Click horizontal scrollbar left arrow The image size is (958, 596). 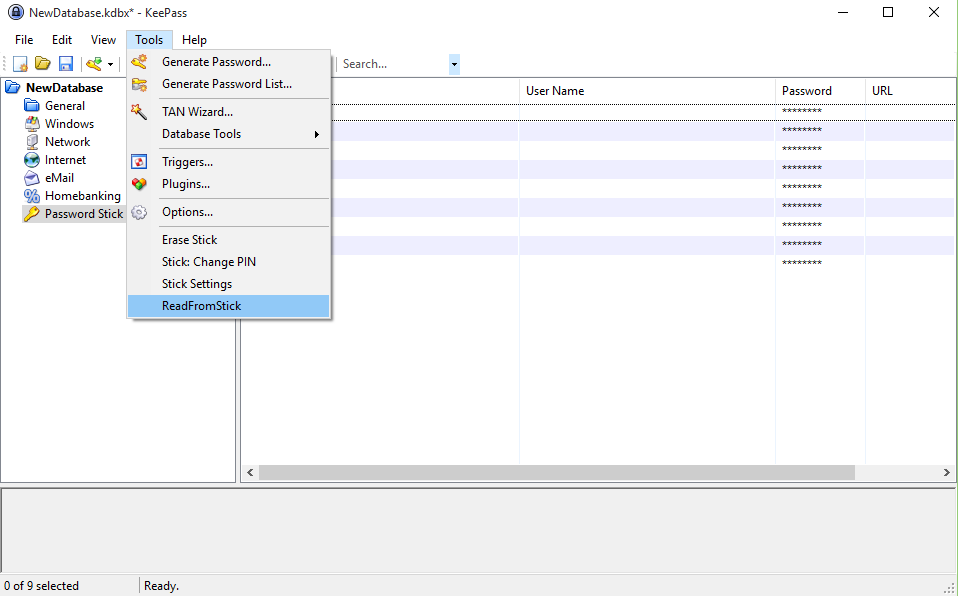(x=250, y=473)
